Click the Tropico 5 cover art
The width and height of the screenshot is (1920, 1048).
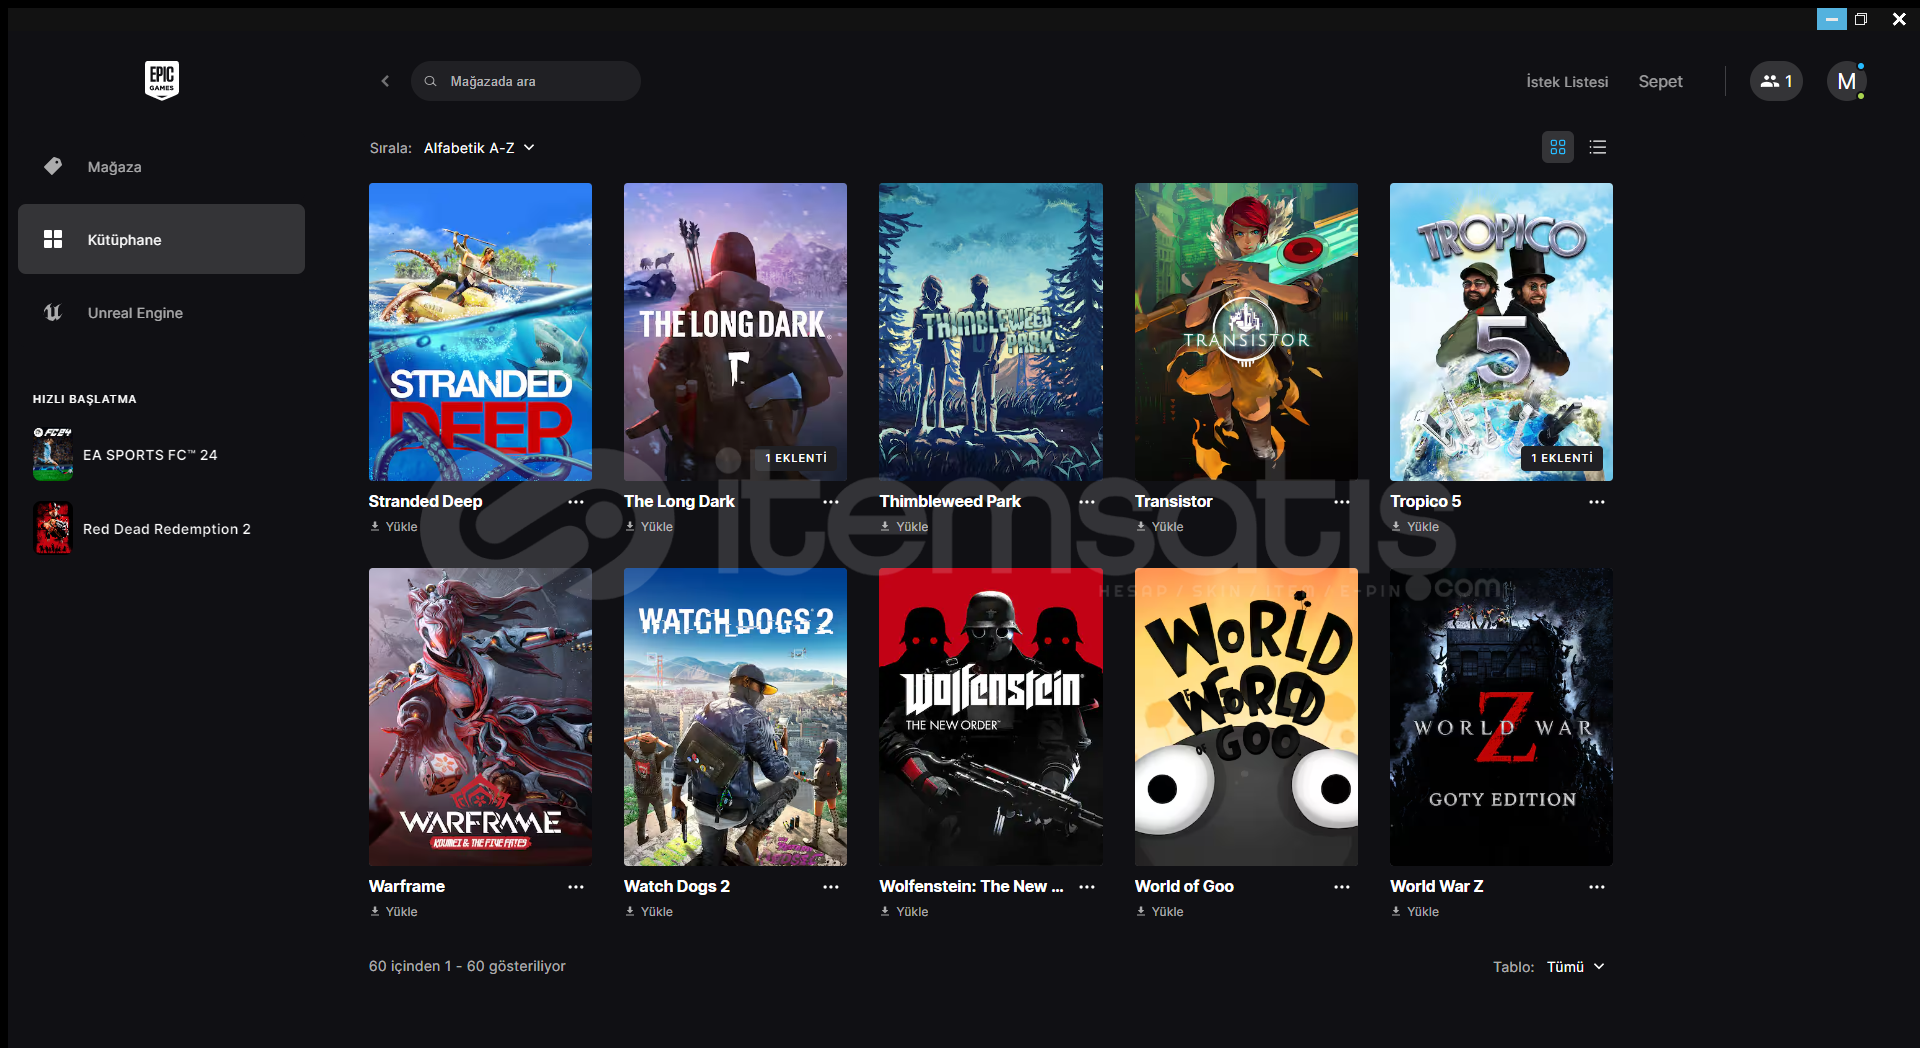pyautogui.click(x=1501, y=332)
